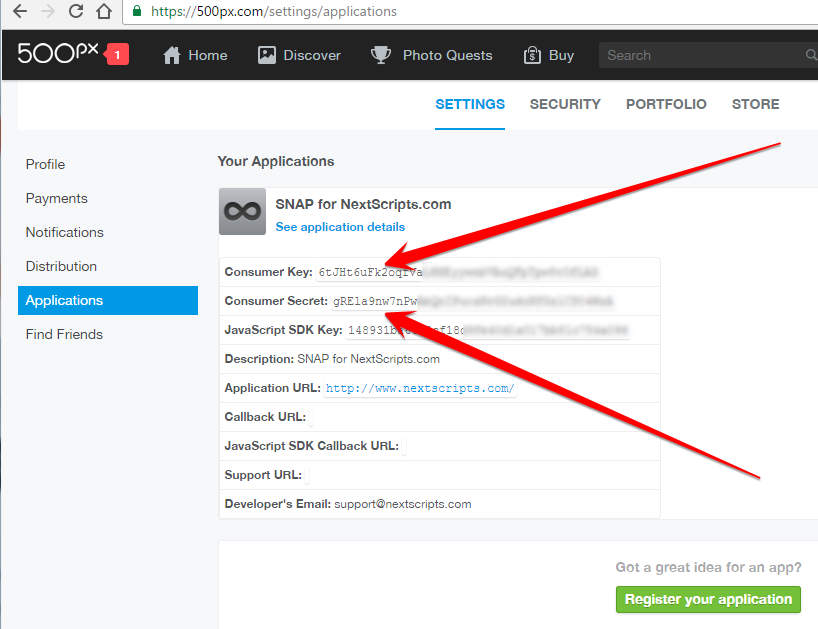This screenshot has width=818, height=629.
Task: Open the nextscripts.com Application URL link
Action: coord(420,388)
